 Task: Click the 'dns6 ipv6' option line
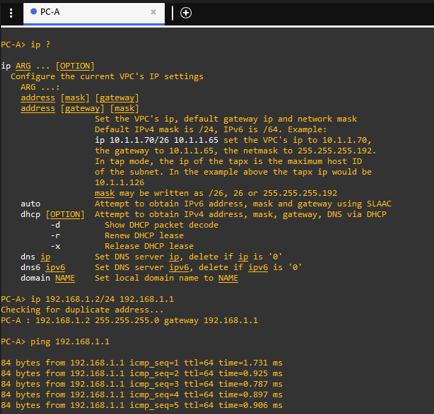pos(161,268)
